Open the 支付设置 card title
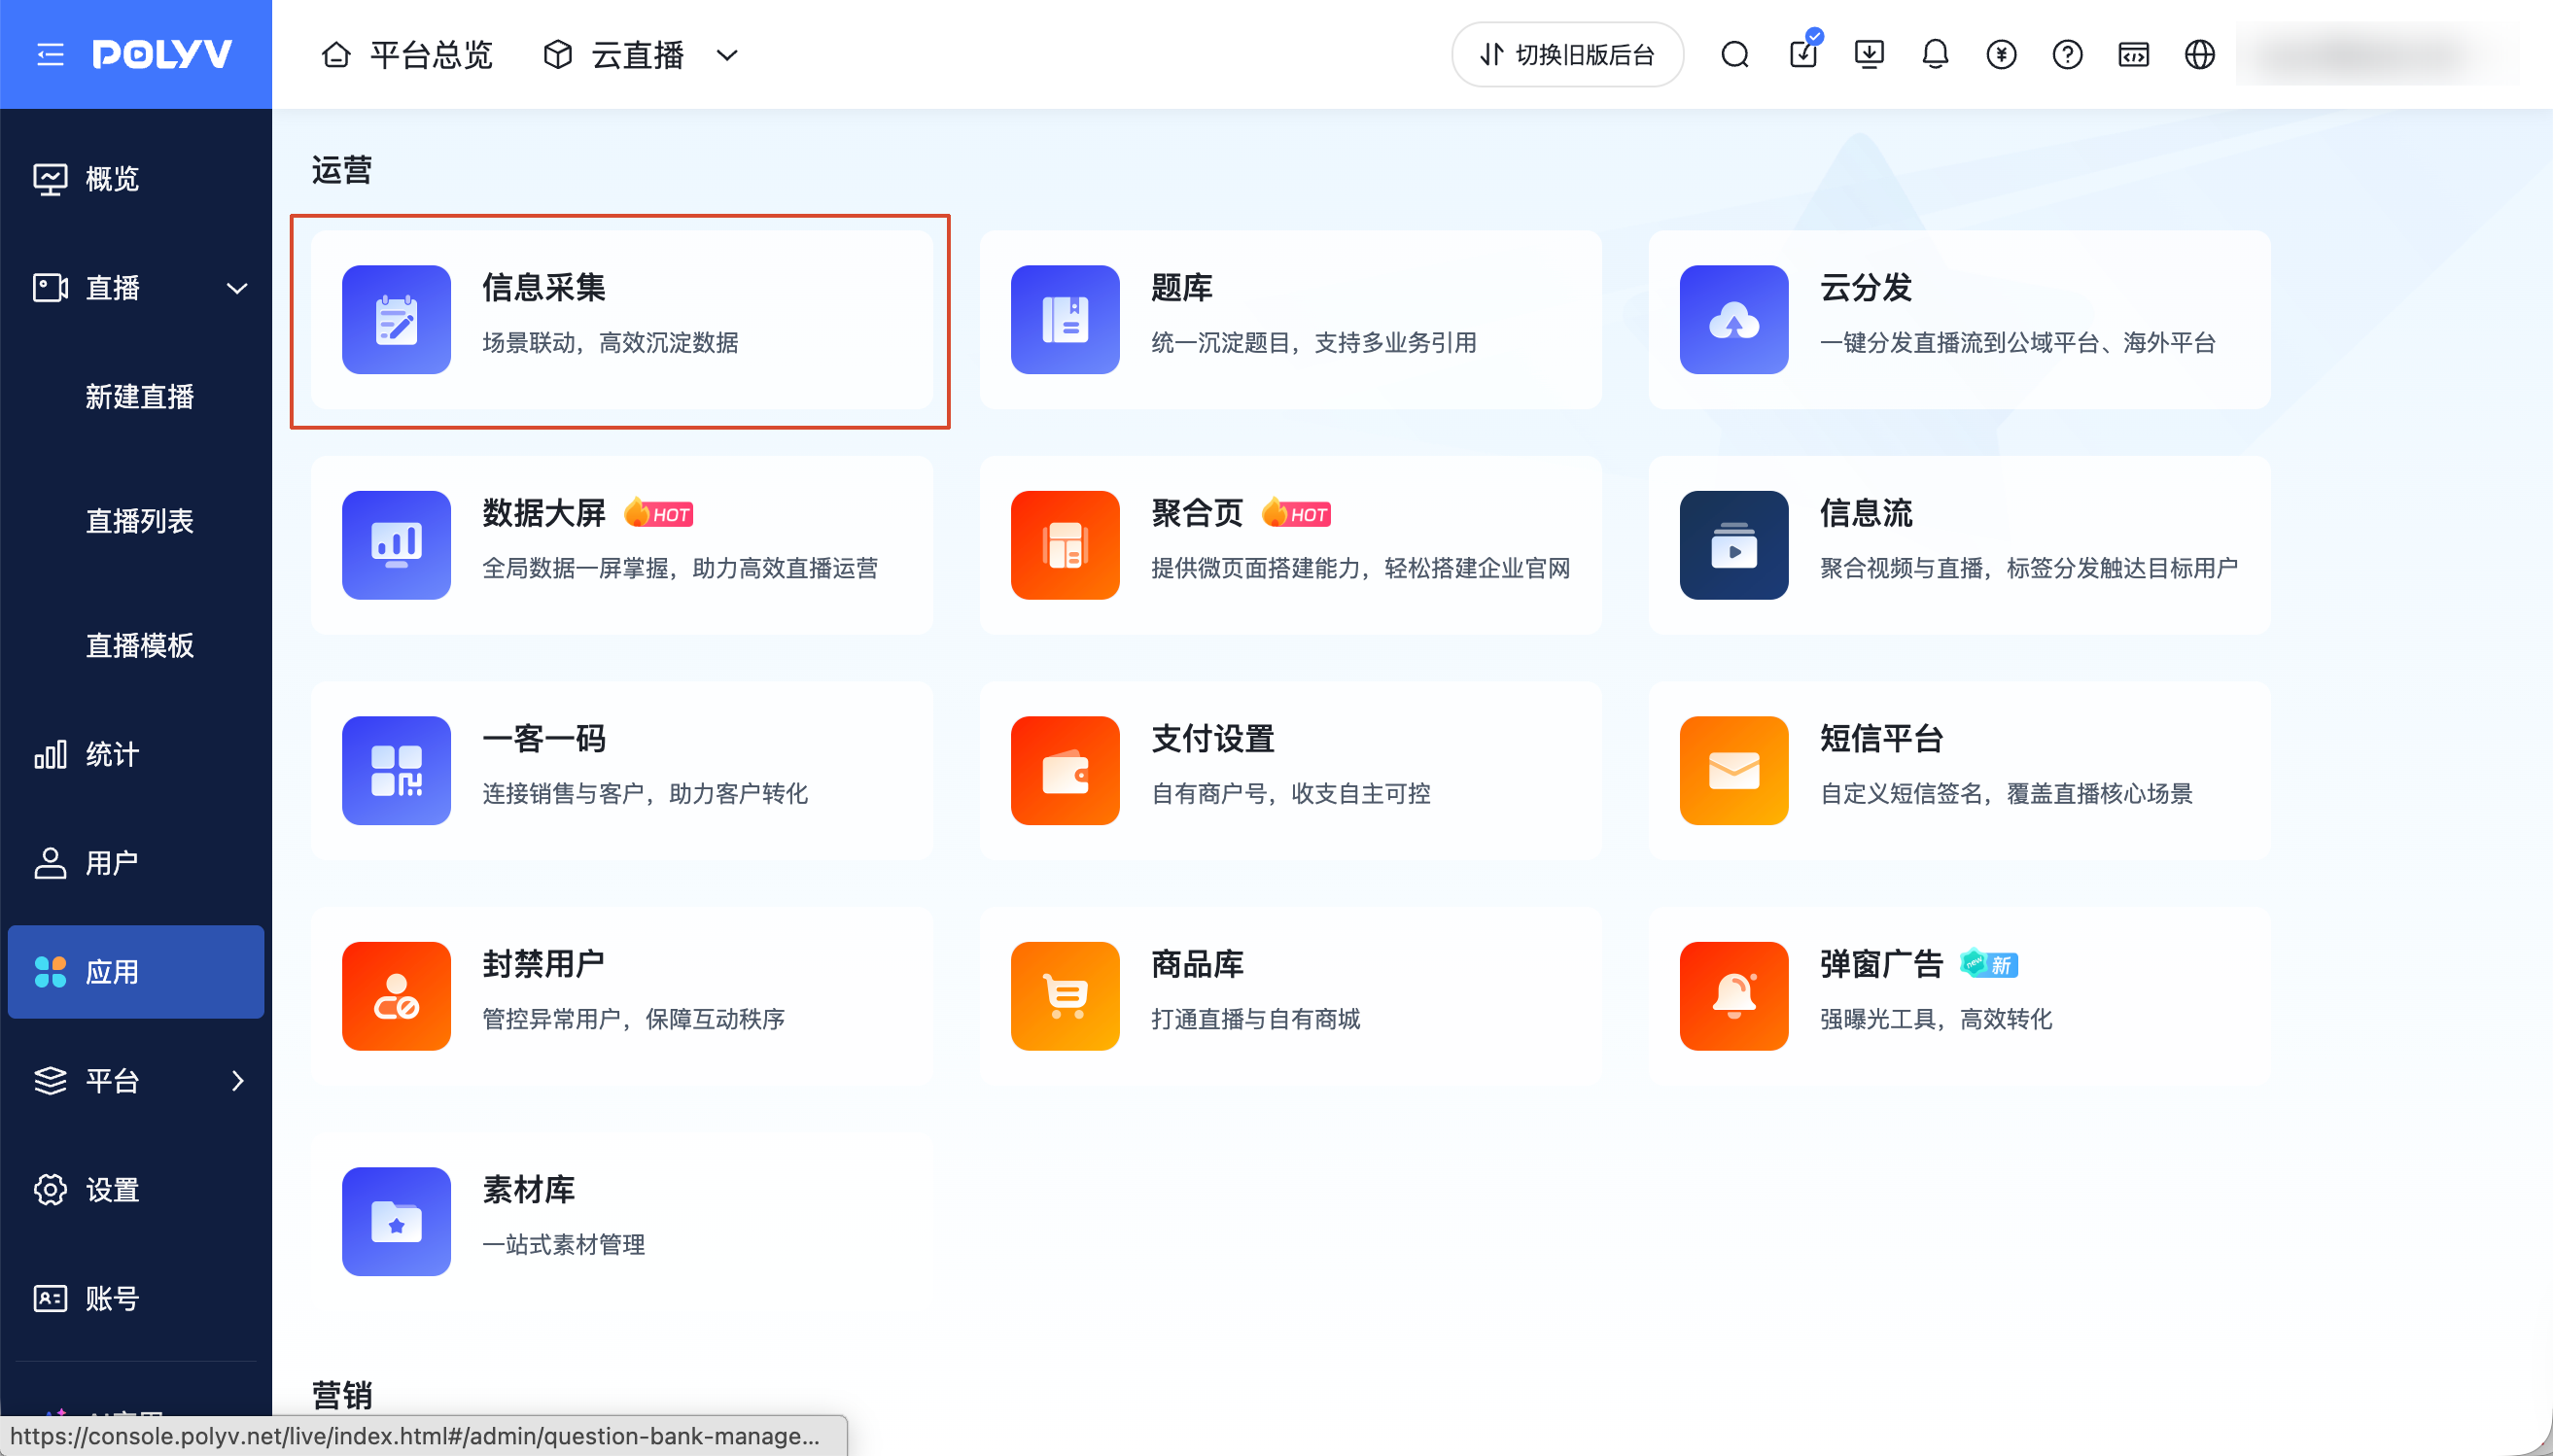This screenshot has width=2553, height=1456. pos(1213,739)
